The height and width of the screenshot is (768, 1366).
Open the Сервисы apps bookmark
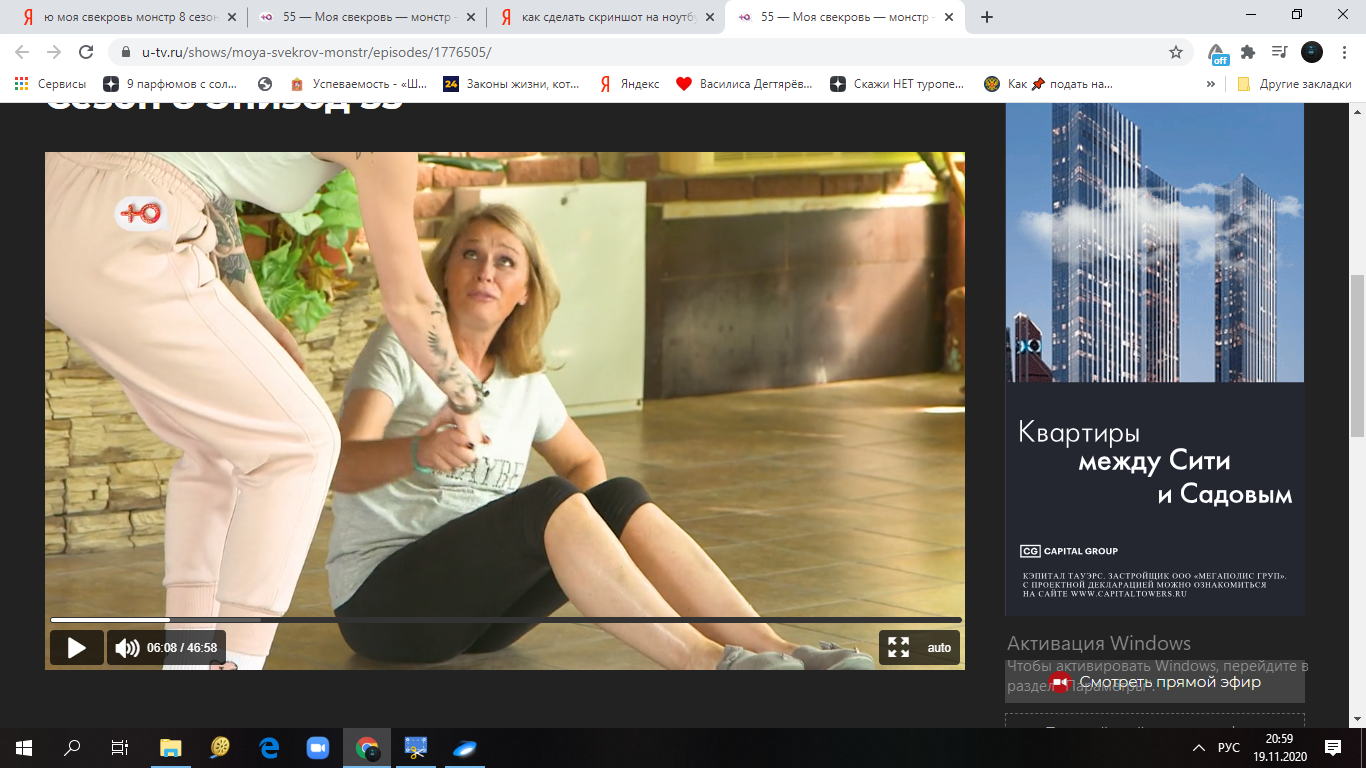pos(50,84)
